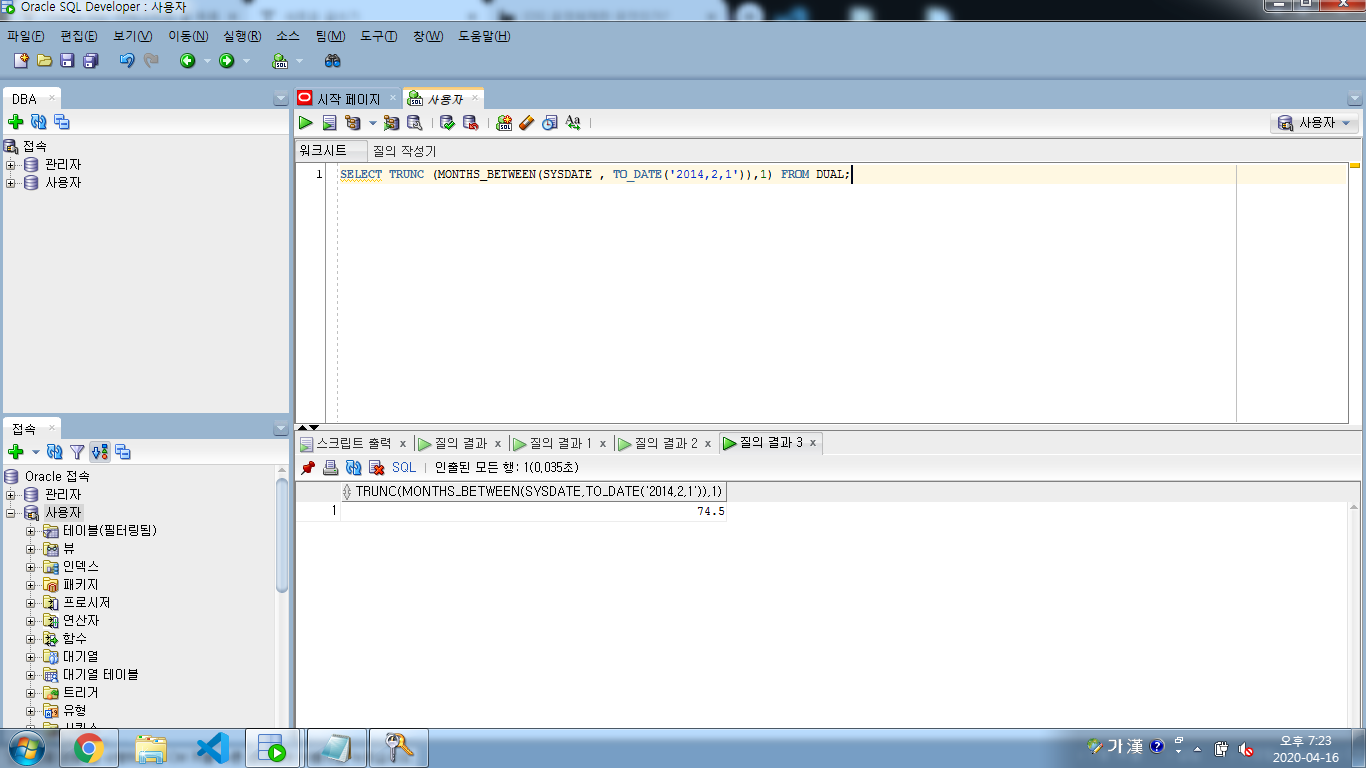Close the 질의 결과 1 tab
This screenshot has height=768, width=1366.
tap(603, 443)
